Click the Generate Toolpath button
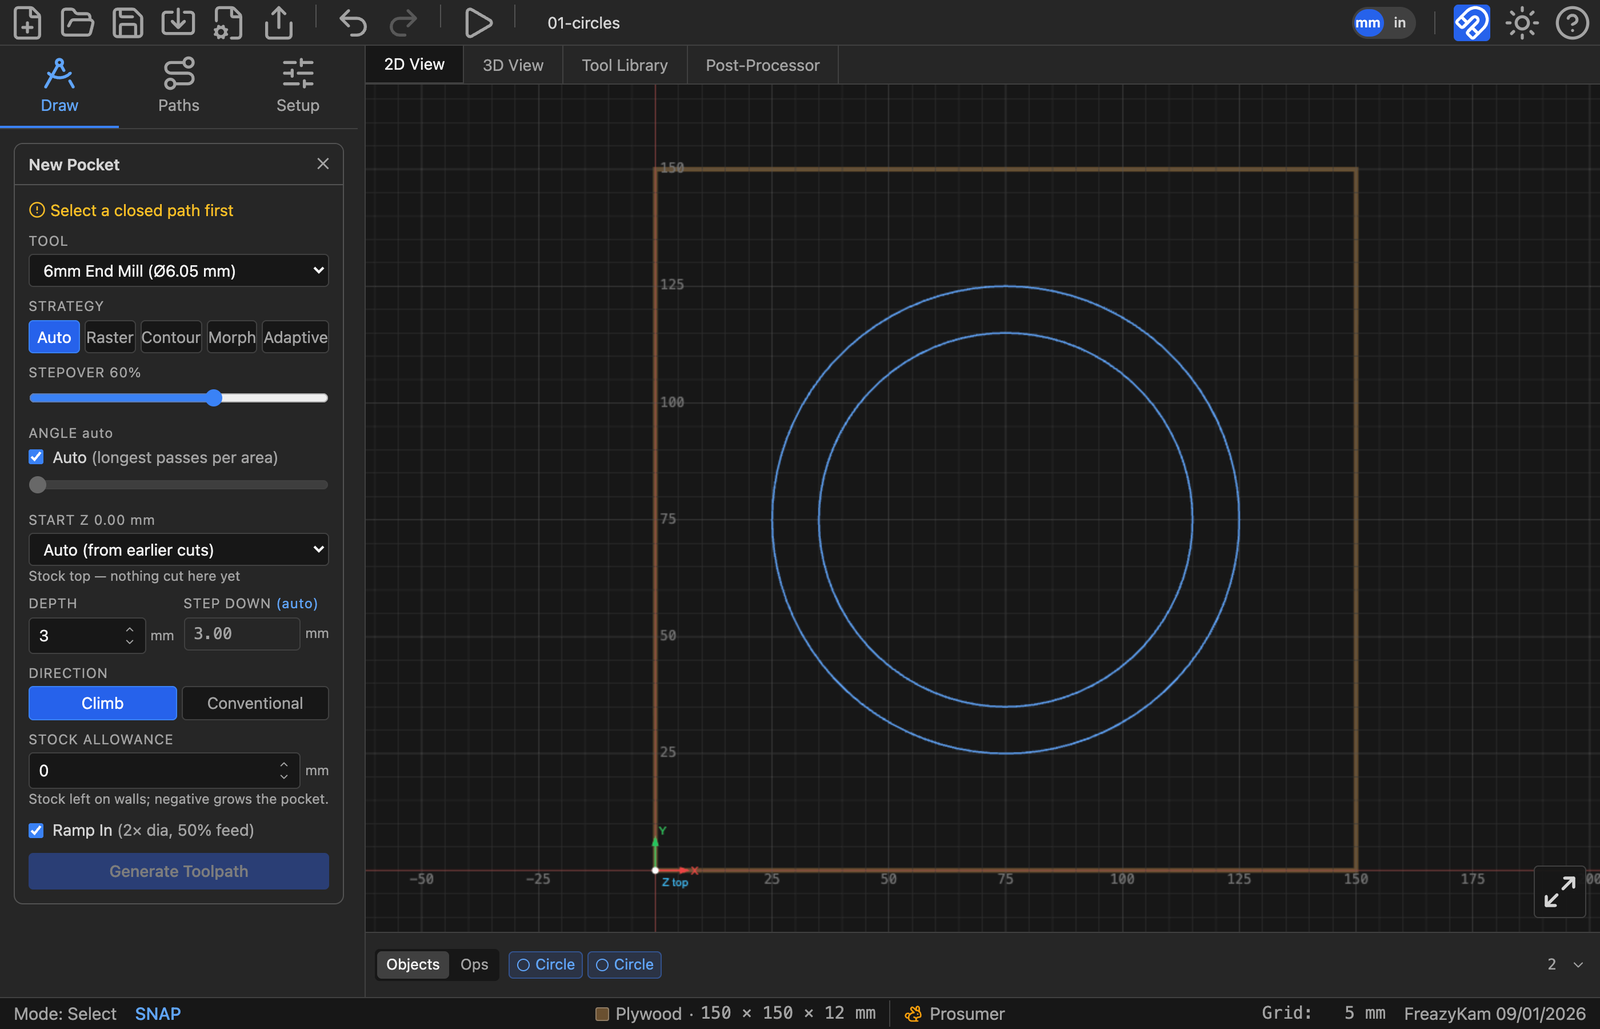This screenshot has height=1029, width=1600. (x=179, y=871)
